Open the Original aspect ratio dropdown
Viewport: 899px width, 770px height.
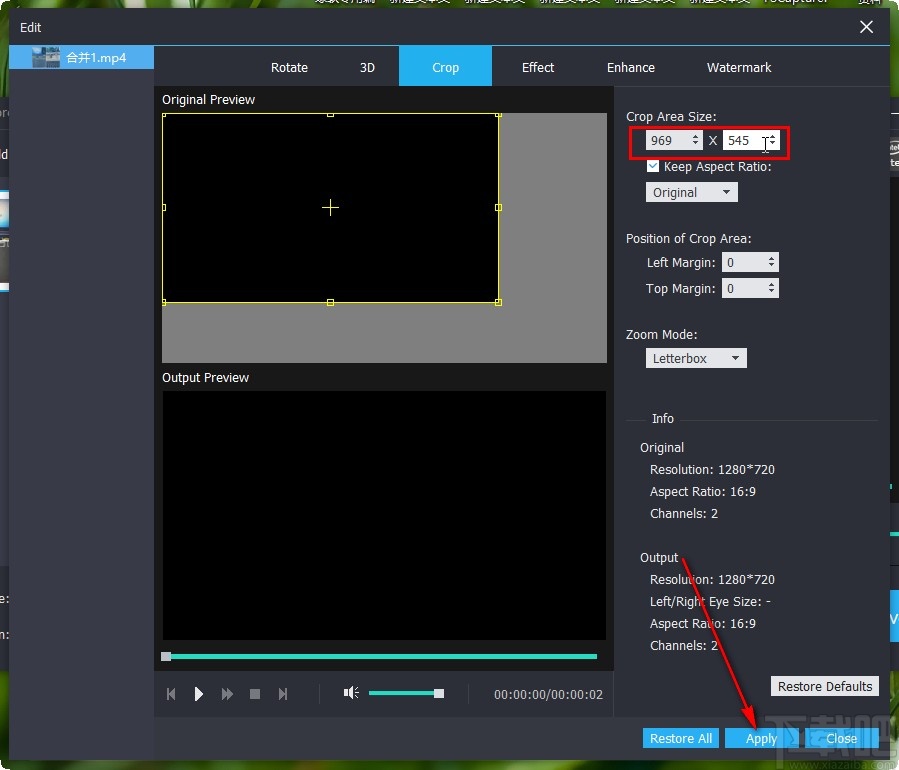(692, 192)
